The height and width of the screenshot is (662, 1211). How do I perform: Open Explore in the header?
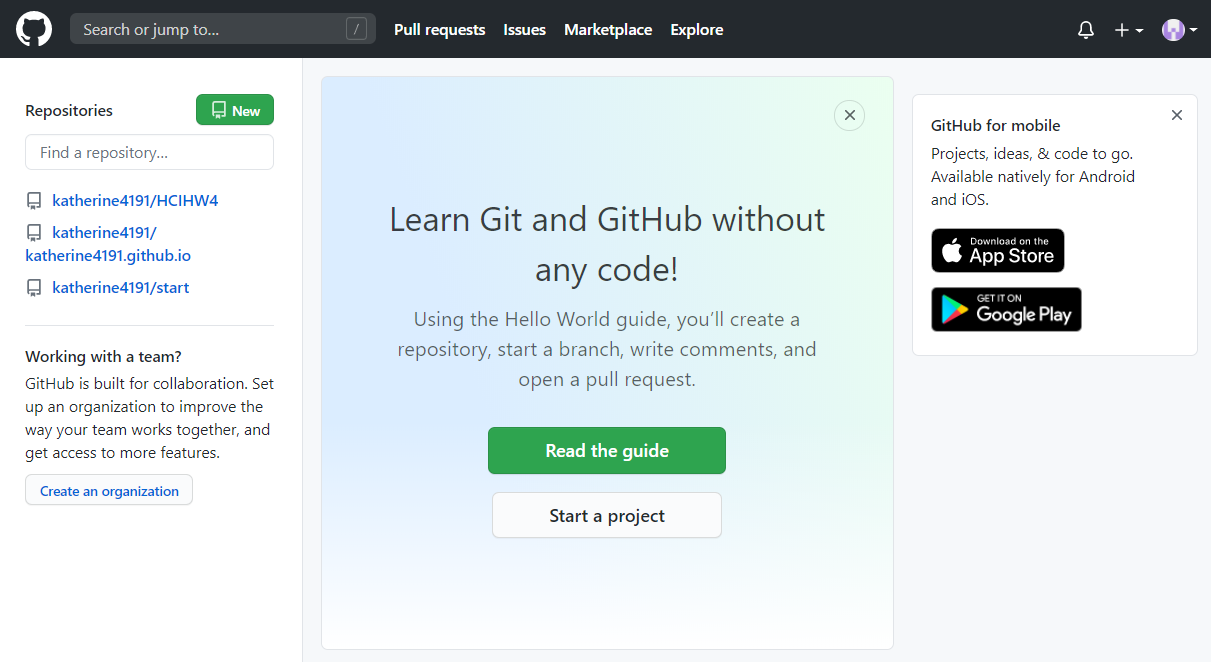(x=697, y=30)
